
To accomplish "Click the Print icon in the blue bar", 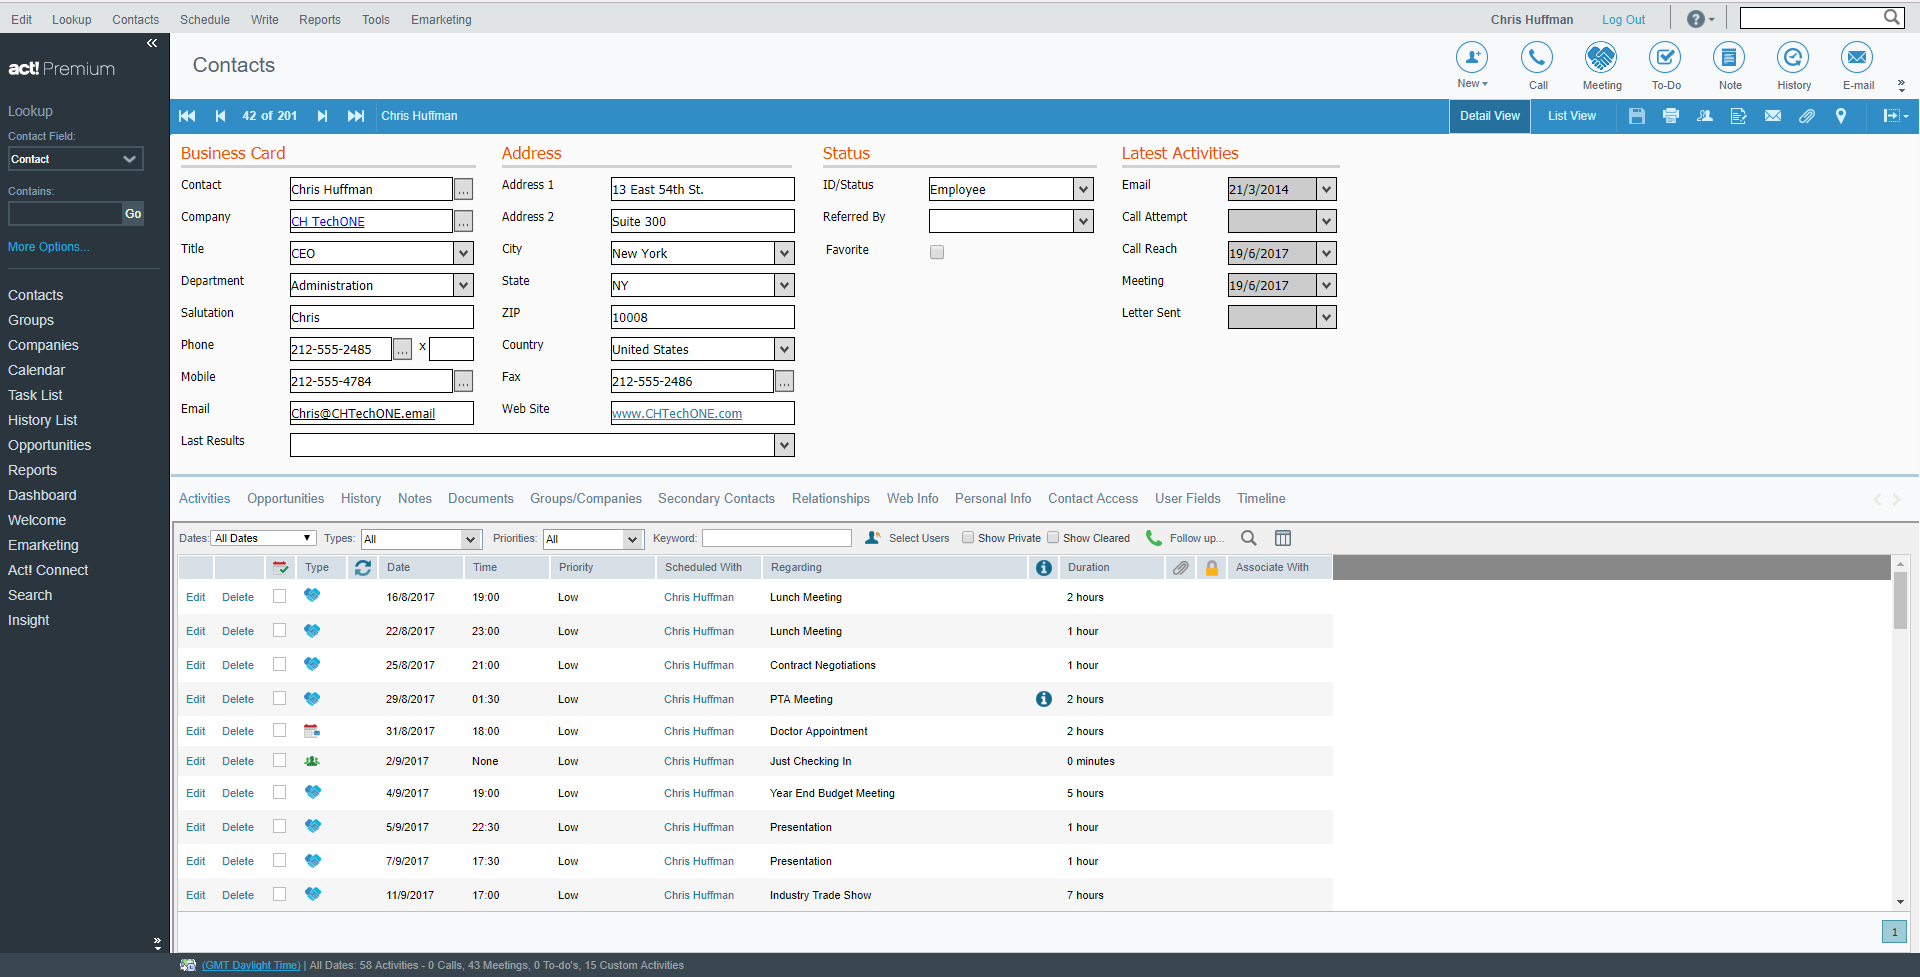I will point(1670,116).
